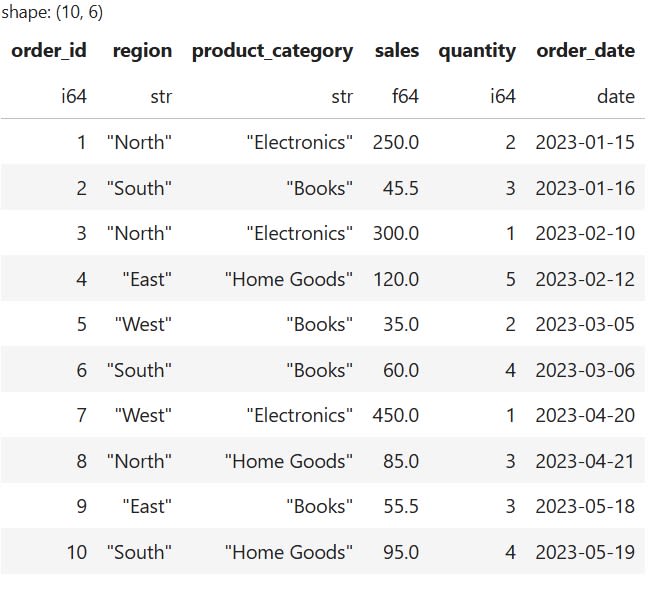Click the date cell 2023-03-06

[x=585, y=370]
